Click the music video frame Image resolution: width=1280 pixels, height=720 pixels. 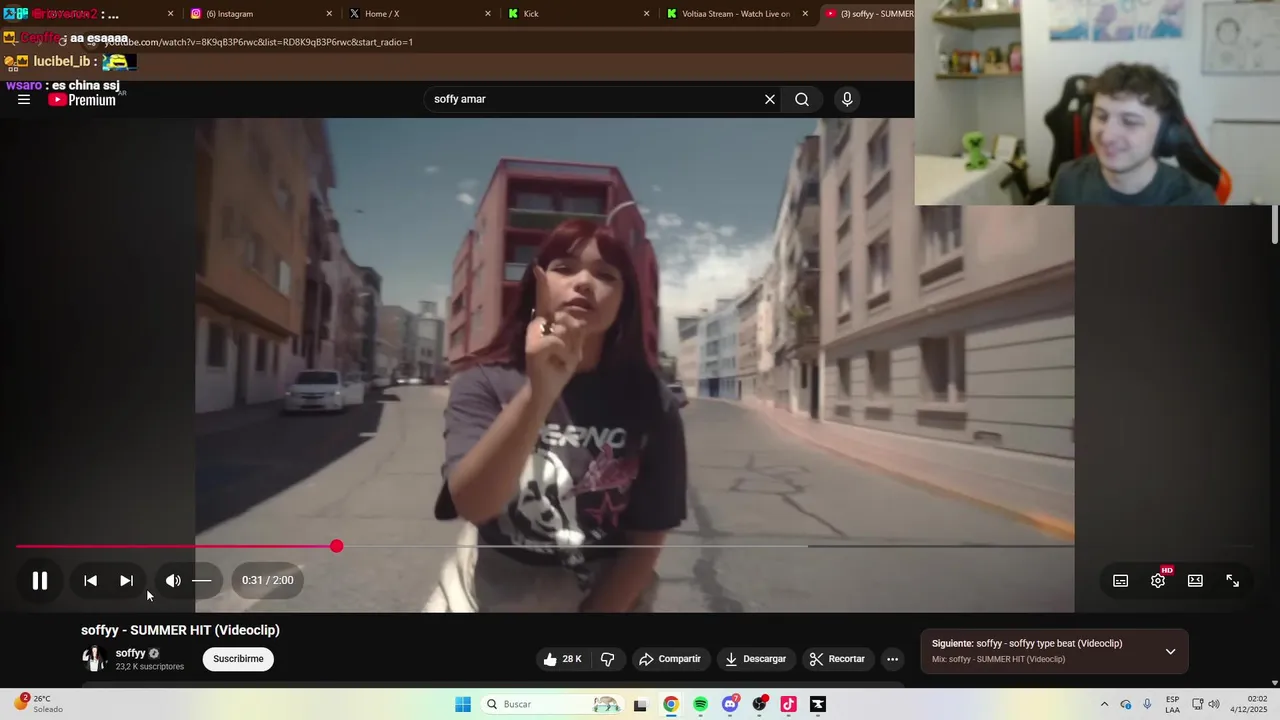pyautogui.click(x=634, y=365)
